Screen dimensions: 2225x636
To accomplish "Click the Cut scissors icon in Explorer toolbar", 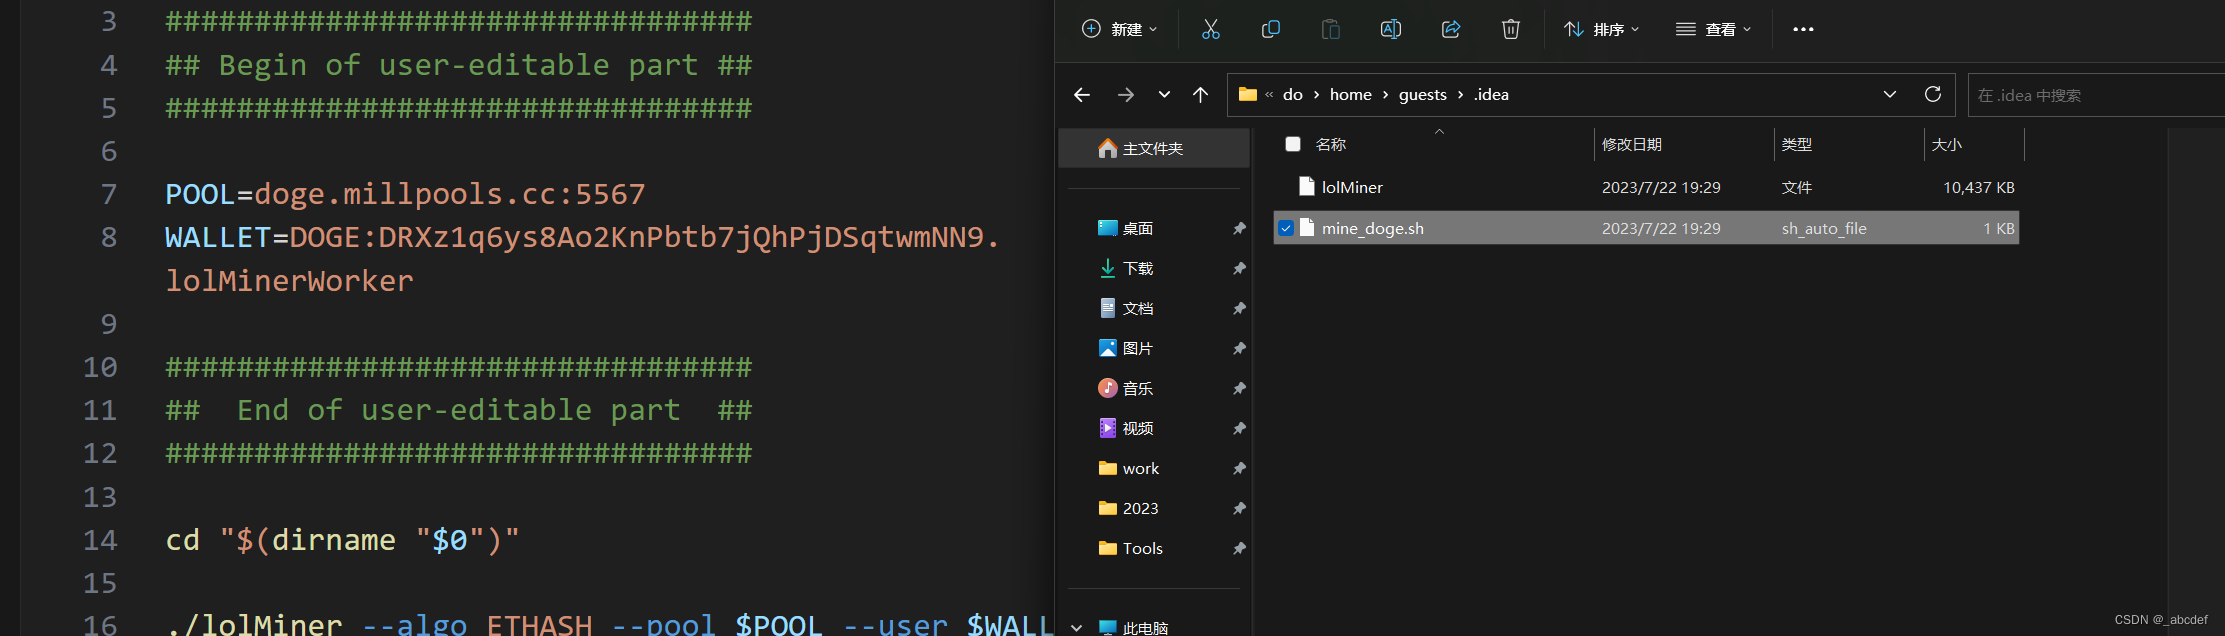I will click(x=1210, y=29).
